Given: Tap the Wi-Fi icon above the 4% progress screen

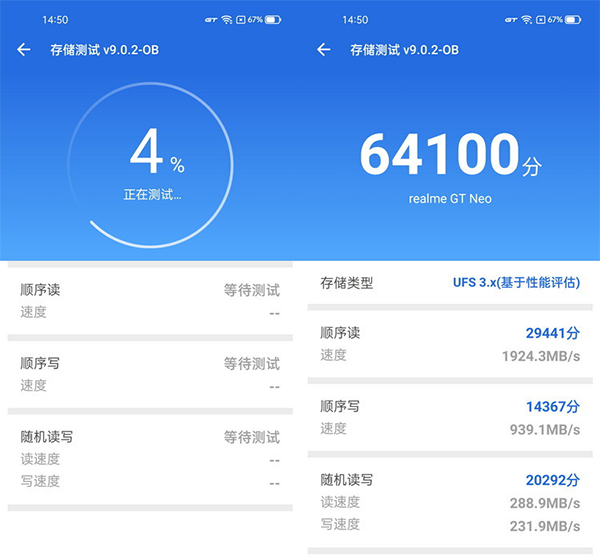Looking at the screenshot, I should 227,20.
